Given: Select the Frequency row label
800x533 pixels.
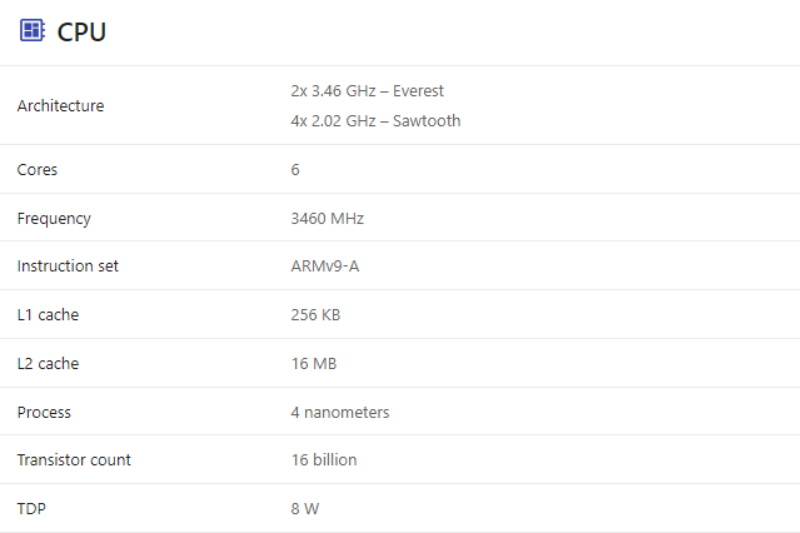Looking at the screenshot, I should [54, 218].
